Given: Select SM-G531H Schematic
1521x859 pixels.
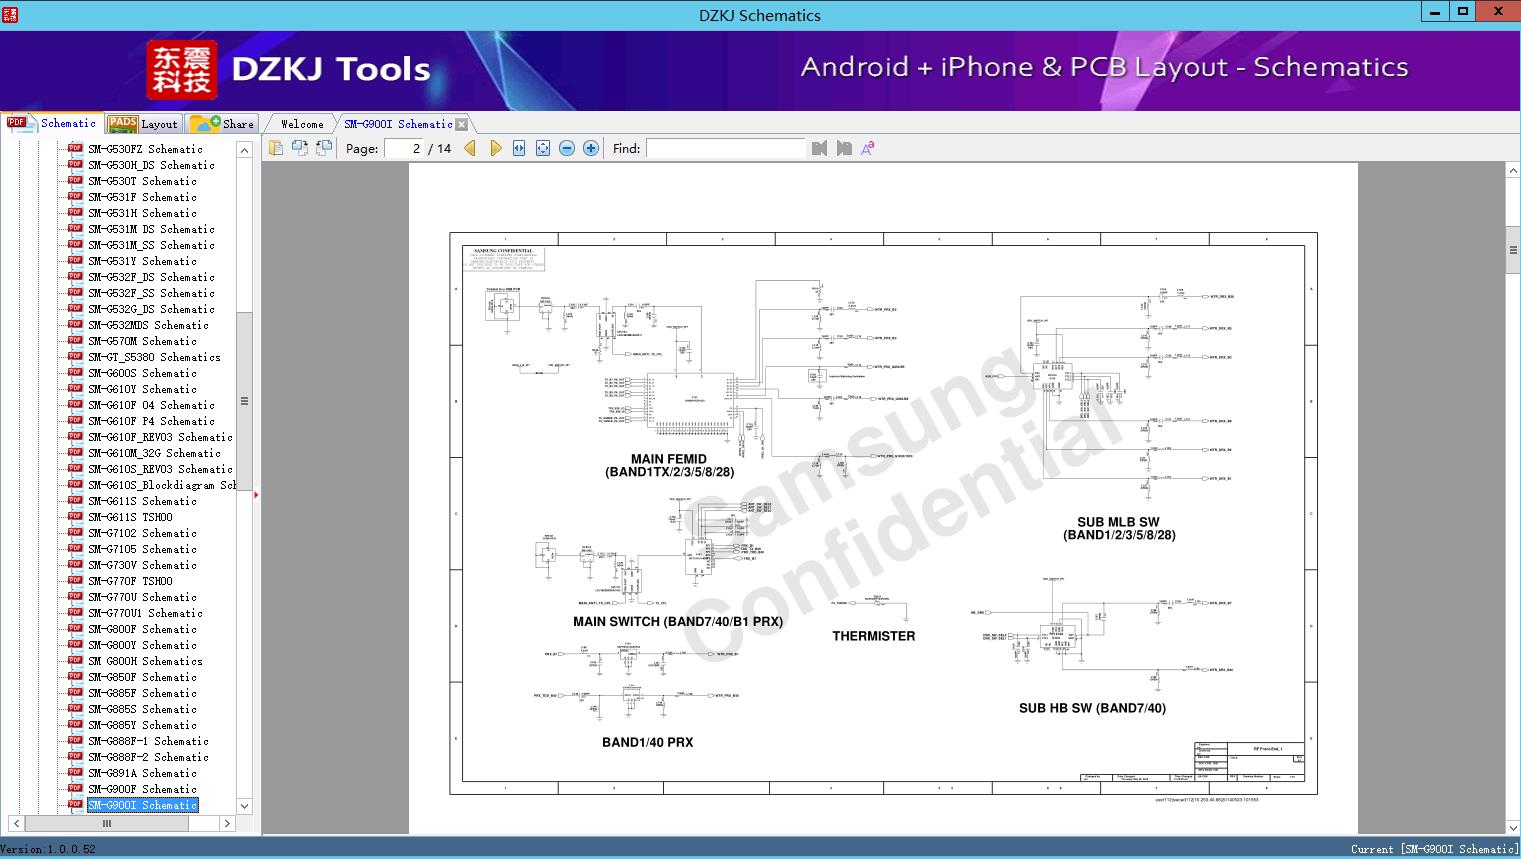Looking at the screenshot, I should tap(142, 213).
